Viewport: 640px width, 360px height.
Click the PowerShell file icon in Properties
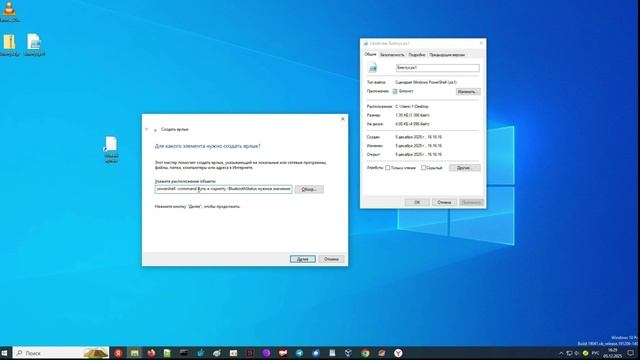pos(372,68)
